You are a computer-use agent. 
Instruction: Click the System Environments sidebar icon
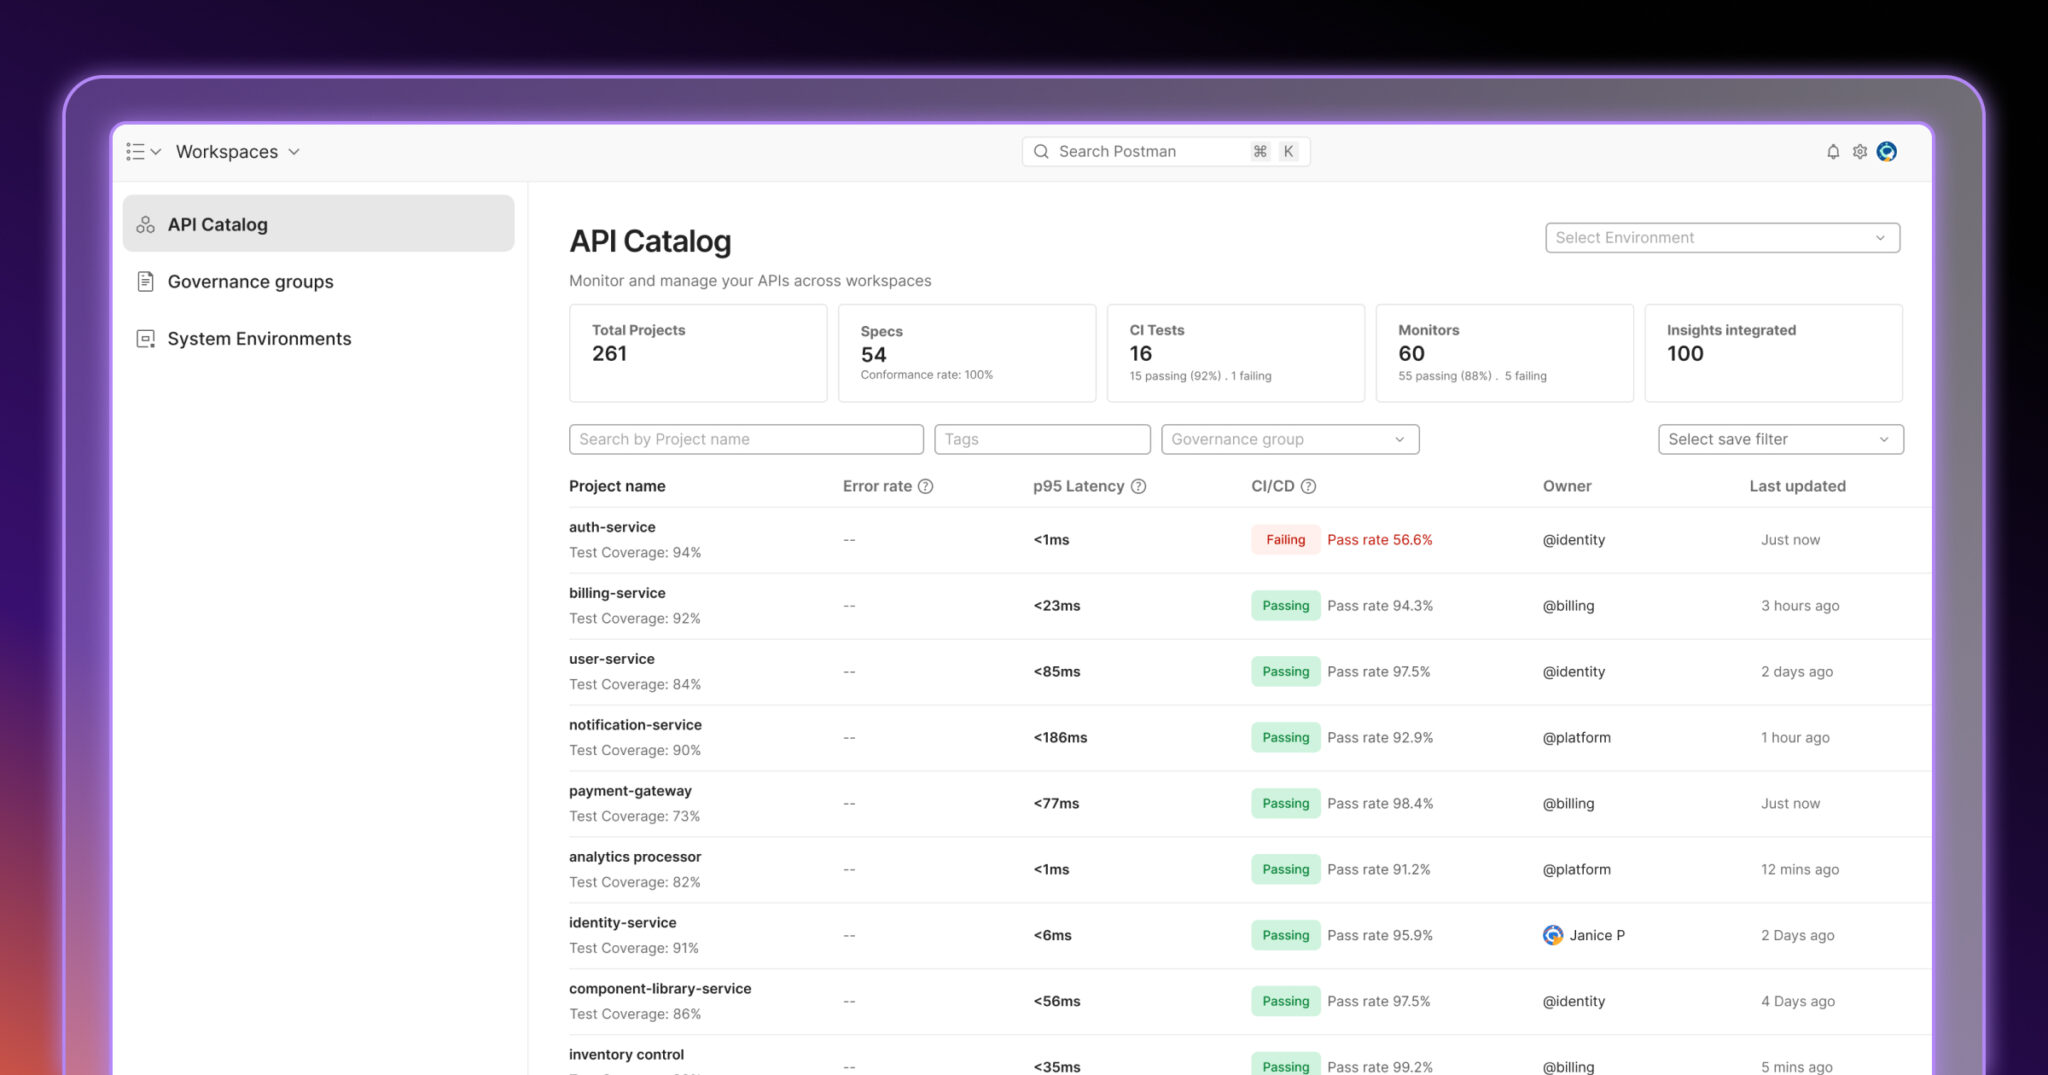146,339
